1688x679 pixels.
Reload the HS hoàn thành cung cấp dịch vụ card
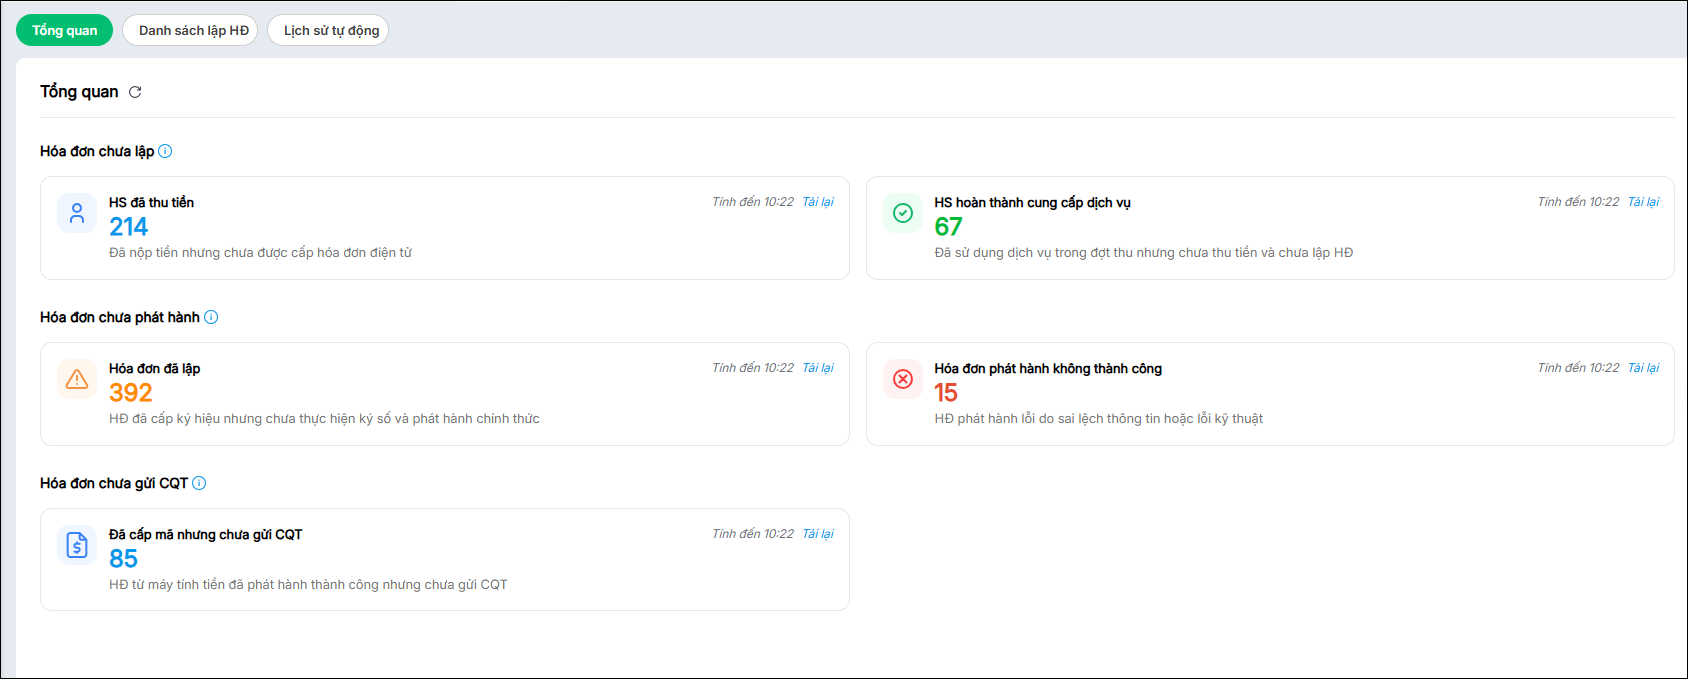click(x=1643, y=202)
